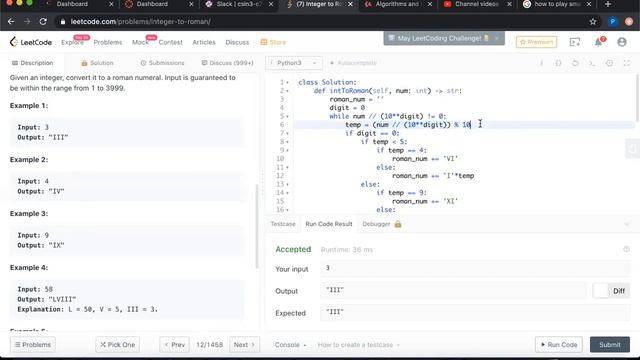
Task: Switch to the Solution tab
Action: pos(97,63)
